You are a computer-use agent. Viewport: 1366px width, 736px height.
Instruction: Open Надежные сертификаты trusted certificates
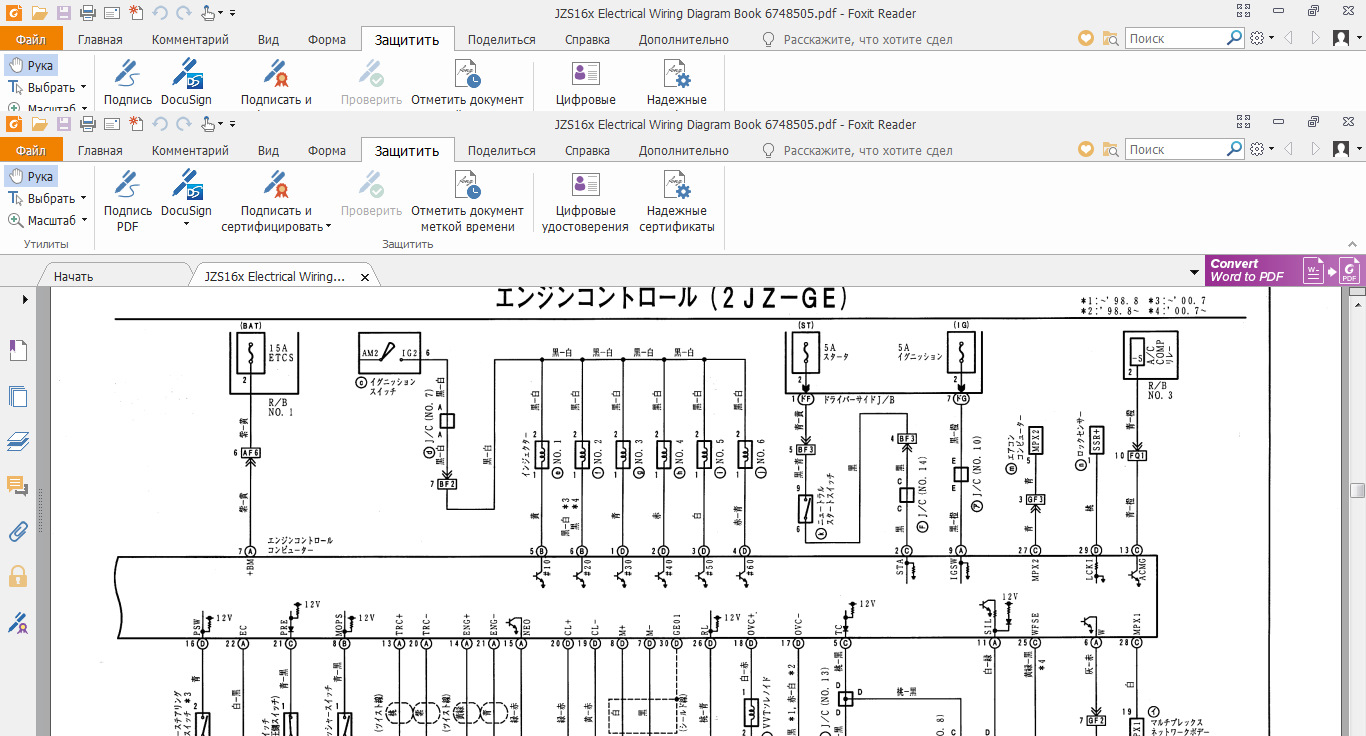(x=677, y=200)
